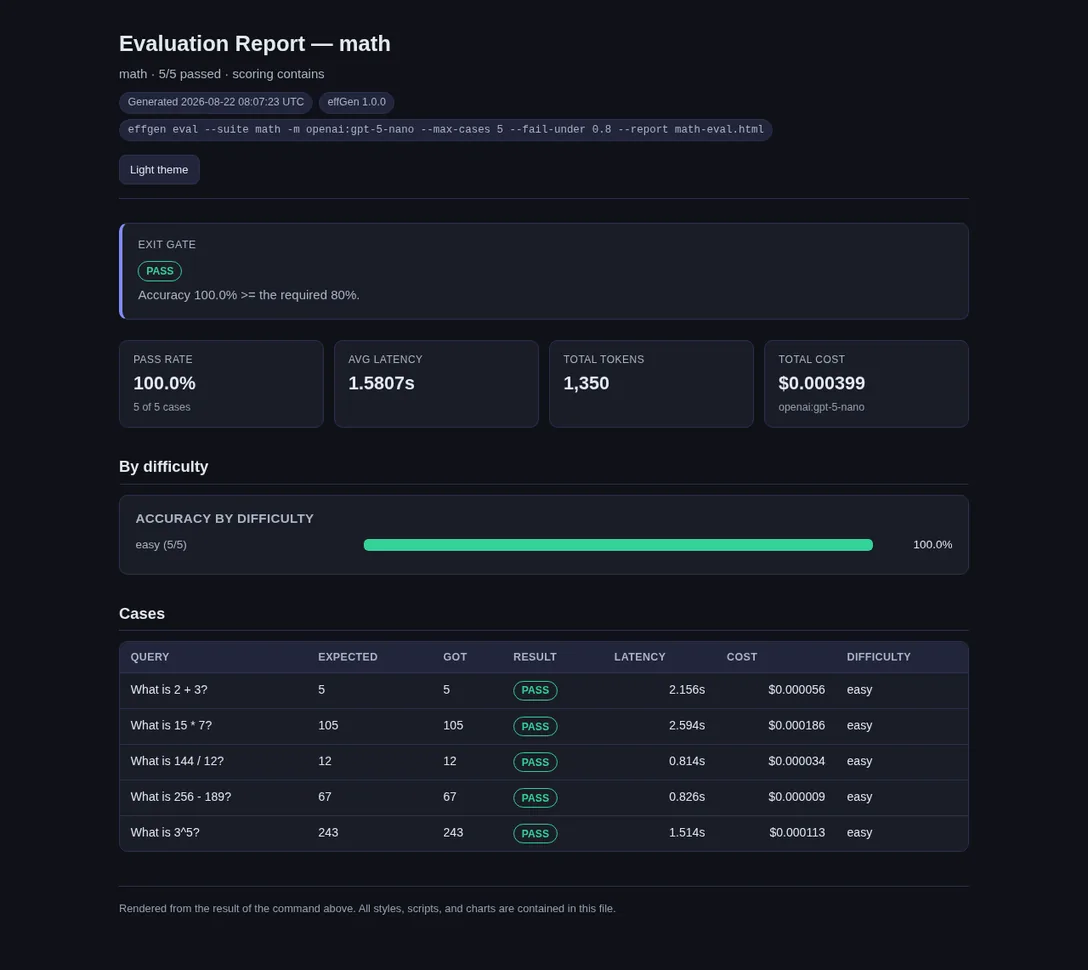Click the '5/5 passed' subtitle line
This screenshot has height=970, width=1088.
point(221,74)
